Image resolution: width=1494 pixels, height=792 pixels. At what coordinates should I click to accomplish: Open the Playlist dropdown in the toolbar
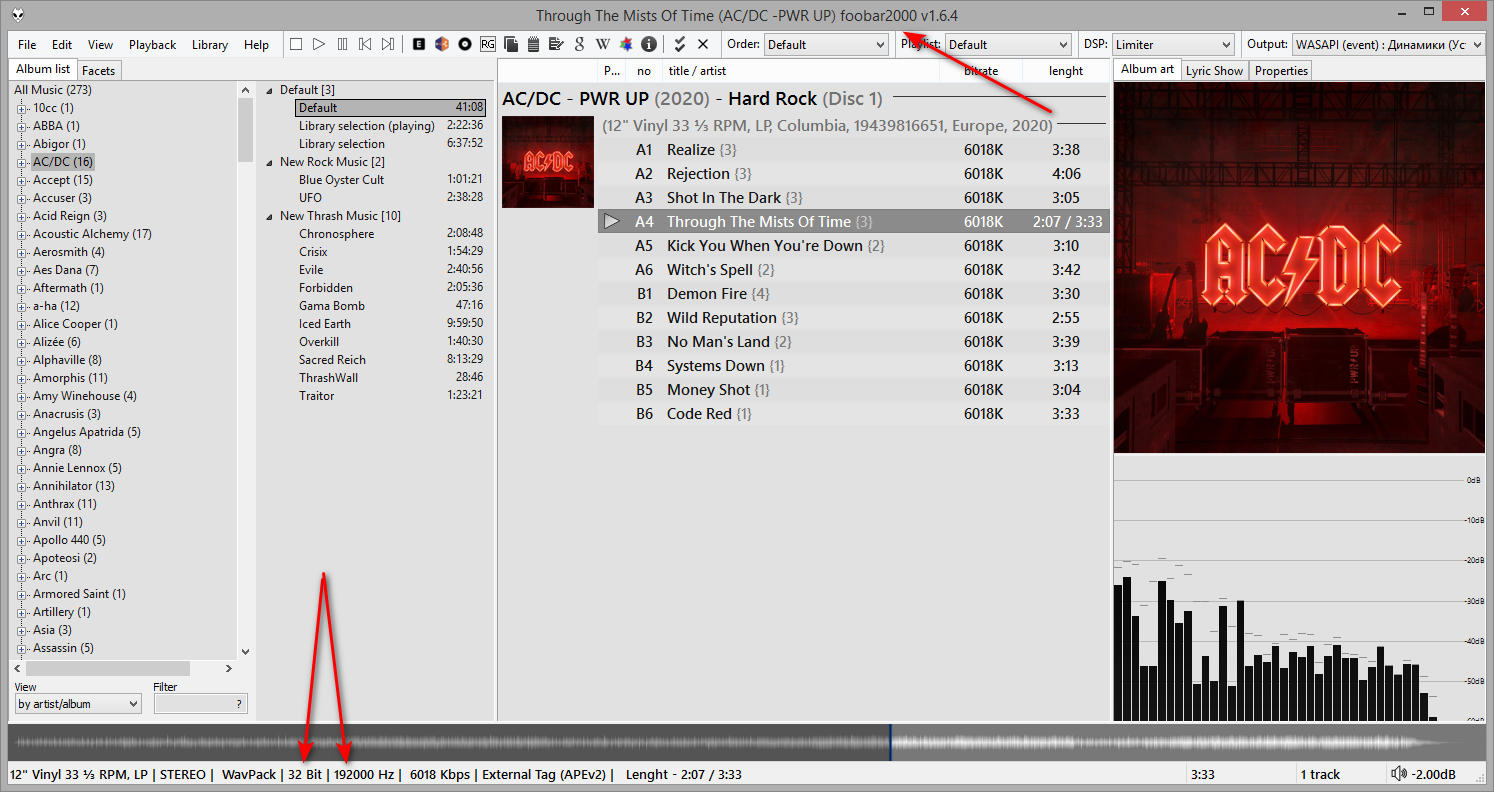(1008, 45)
